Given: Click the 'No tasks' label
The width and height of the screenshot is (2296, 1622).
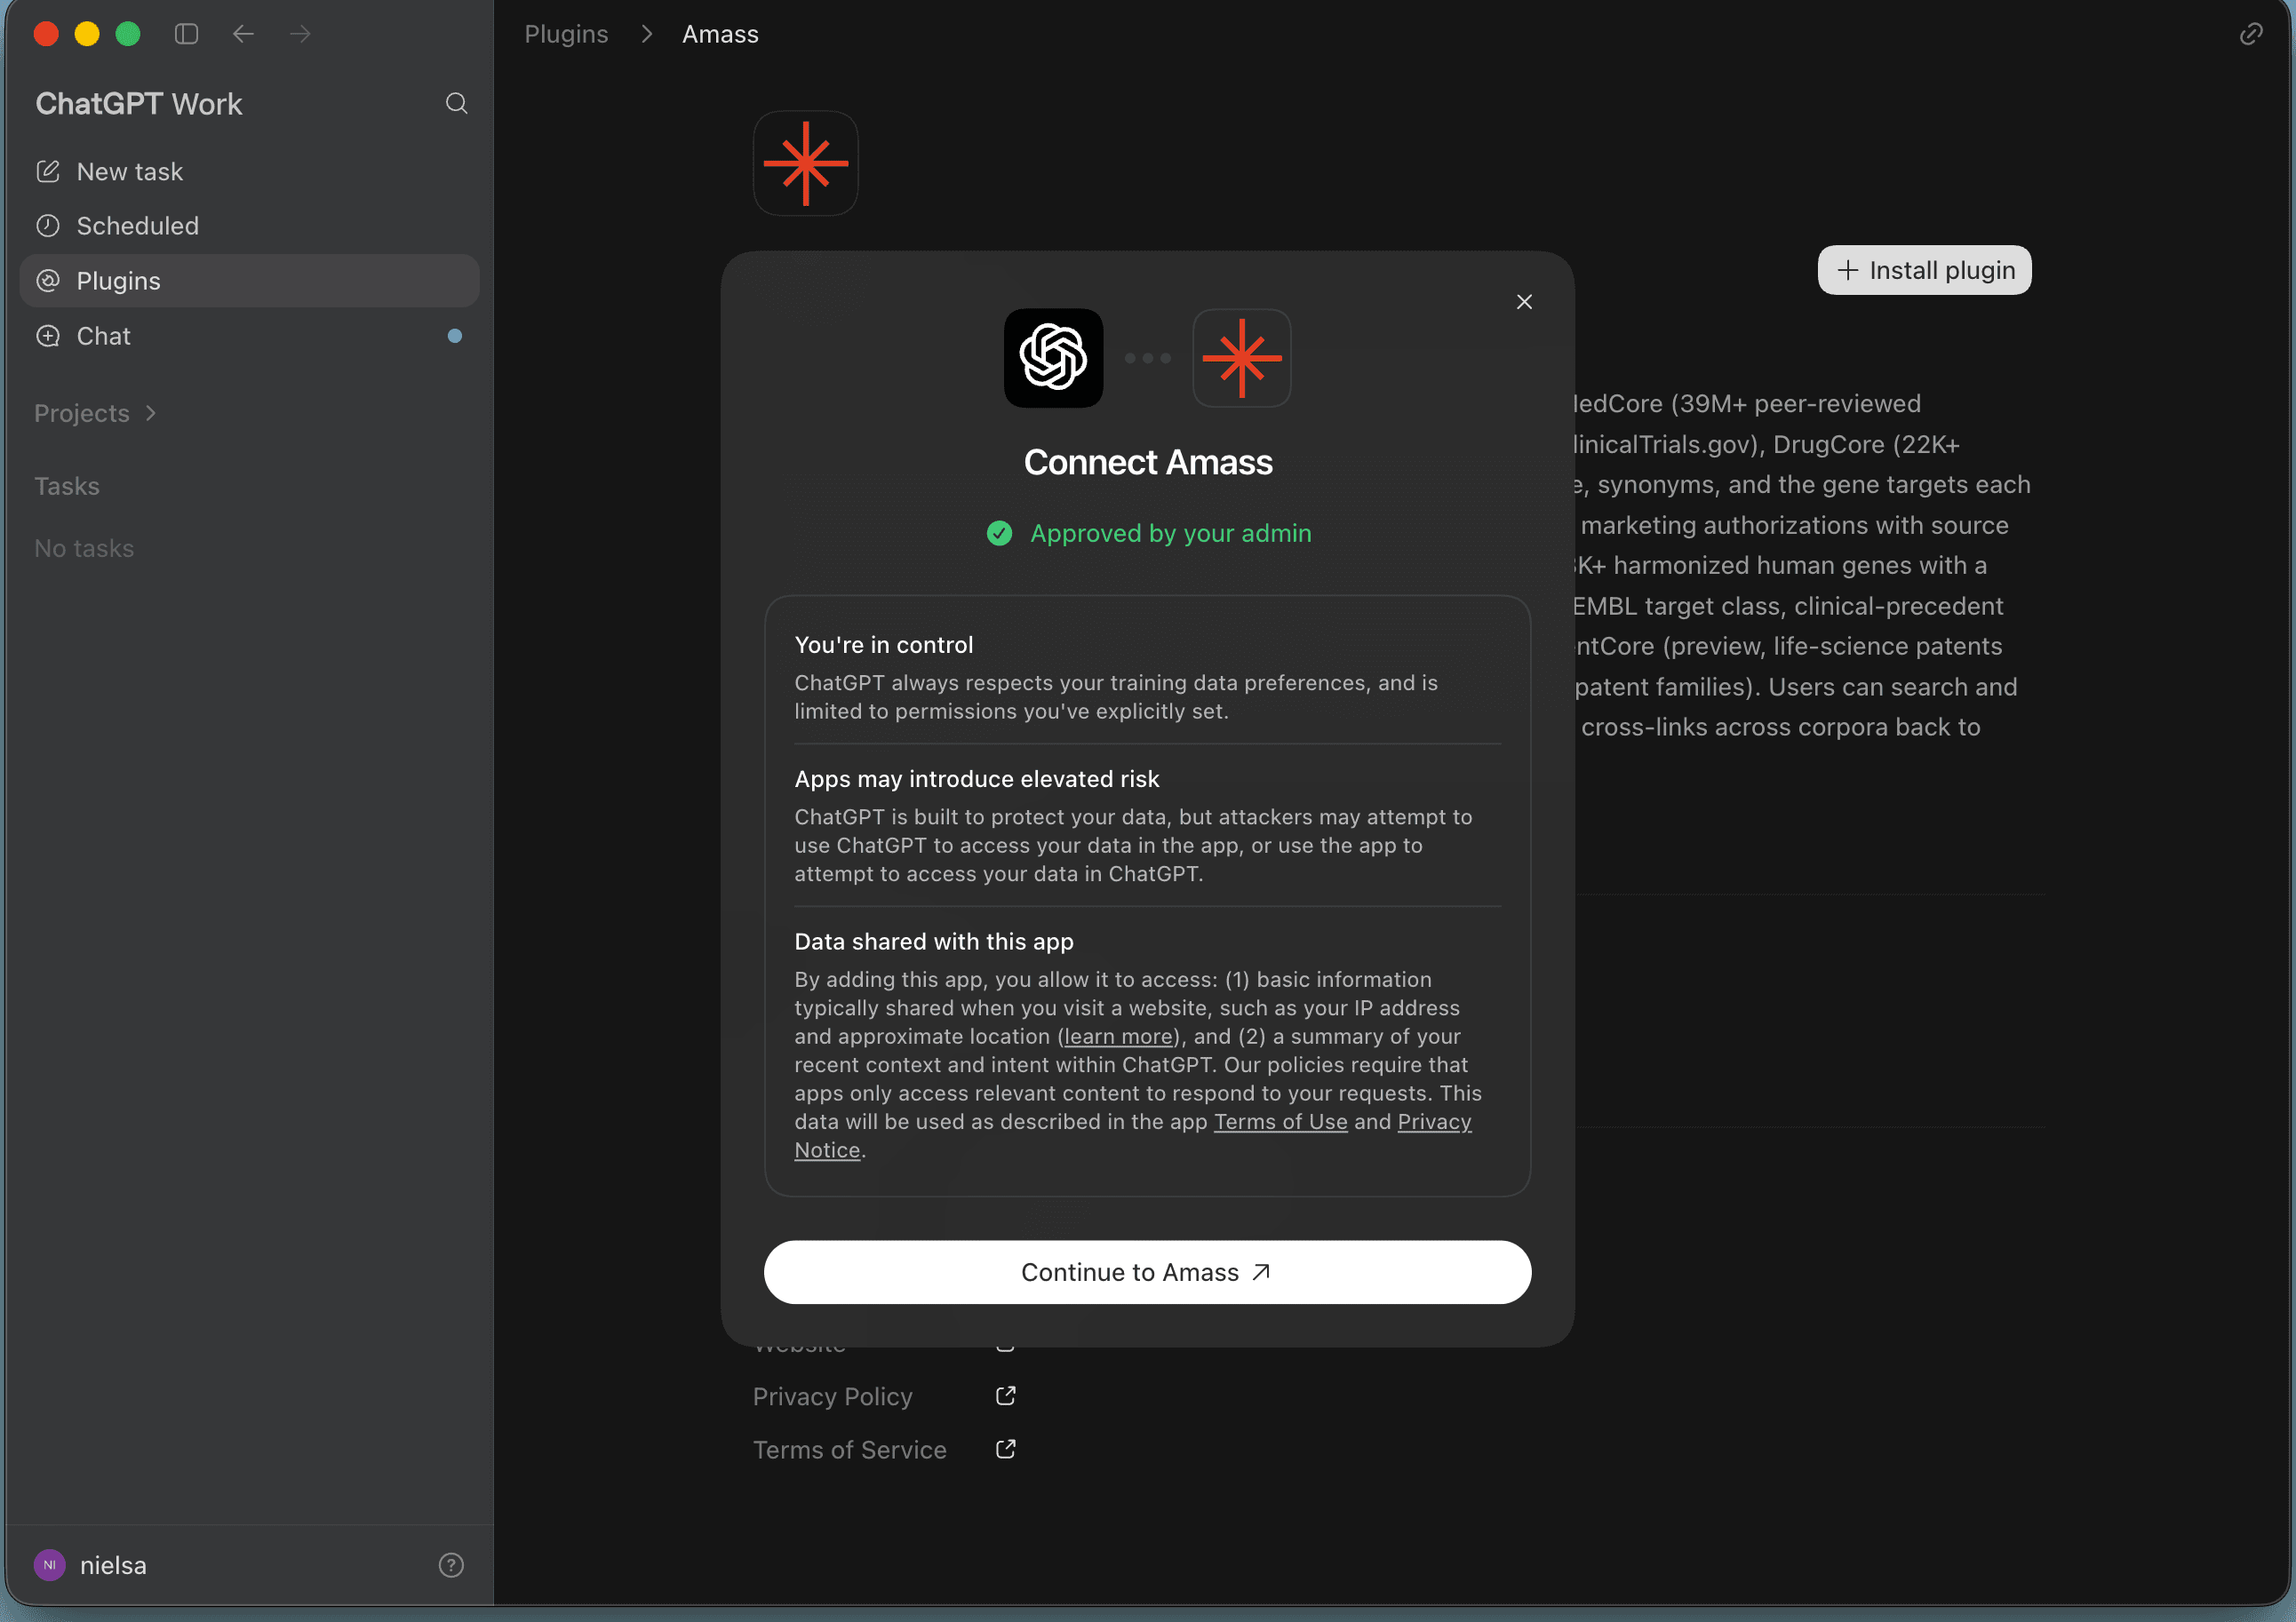Looking at the screenshot, I should (x=84, y=548).
